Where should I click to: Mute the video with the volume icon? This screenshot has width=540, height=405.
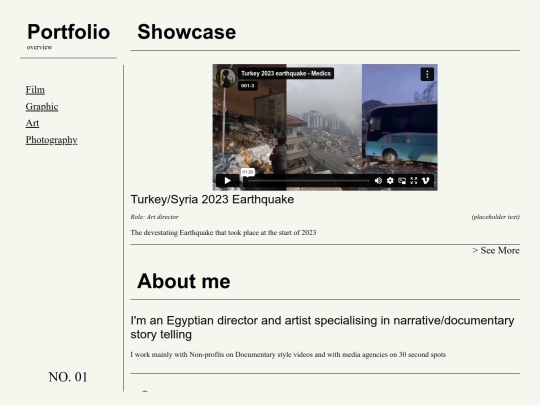(x=378, y=180)
